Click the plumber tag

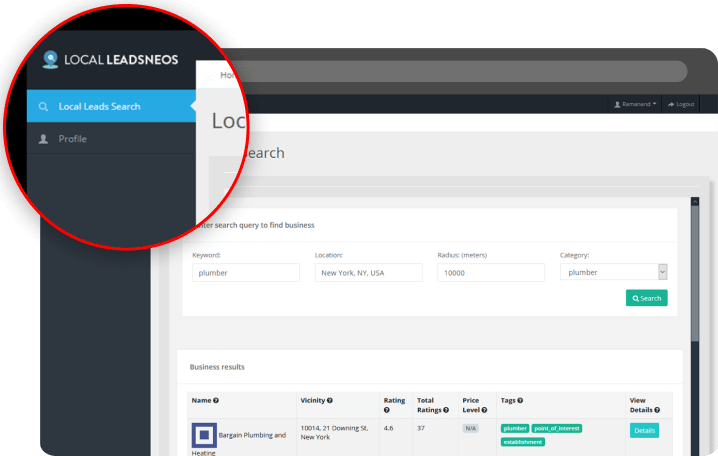pos(515,429)
